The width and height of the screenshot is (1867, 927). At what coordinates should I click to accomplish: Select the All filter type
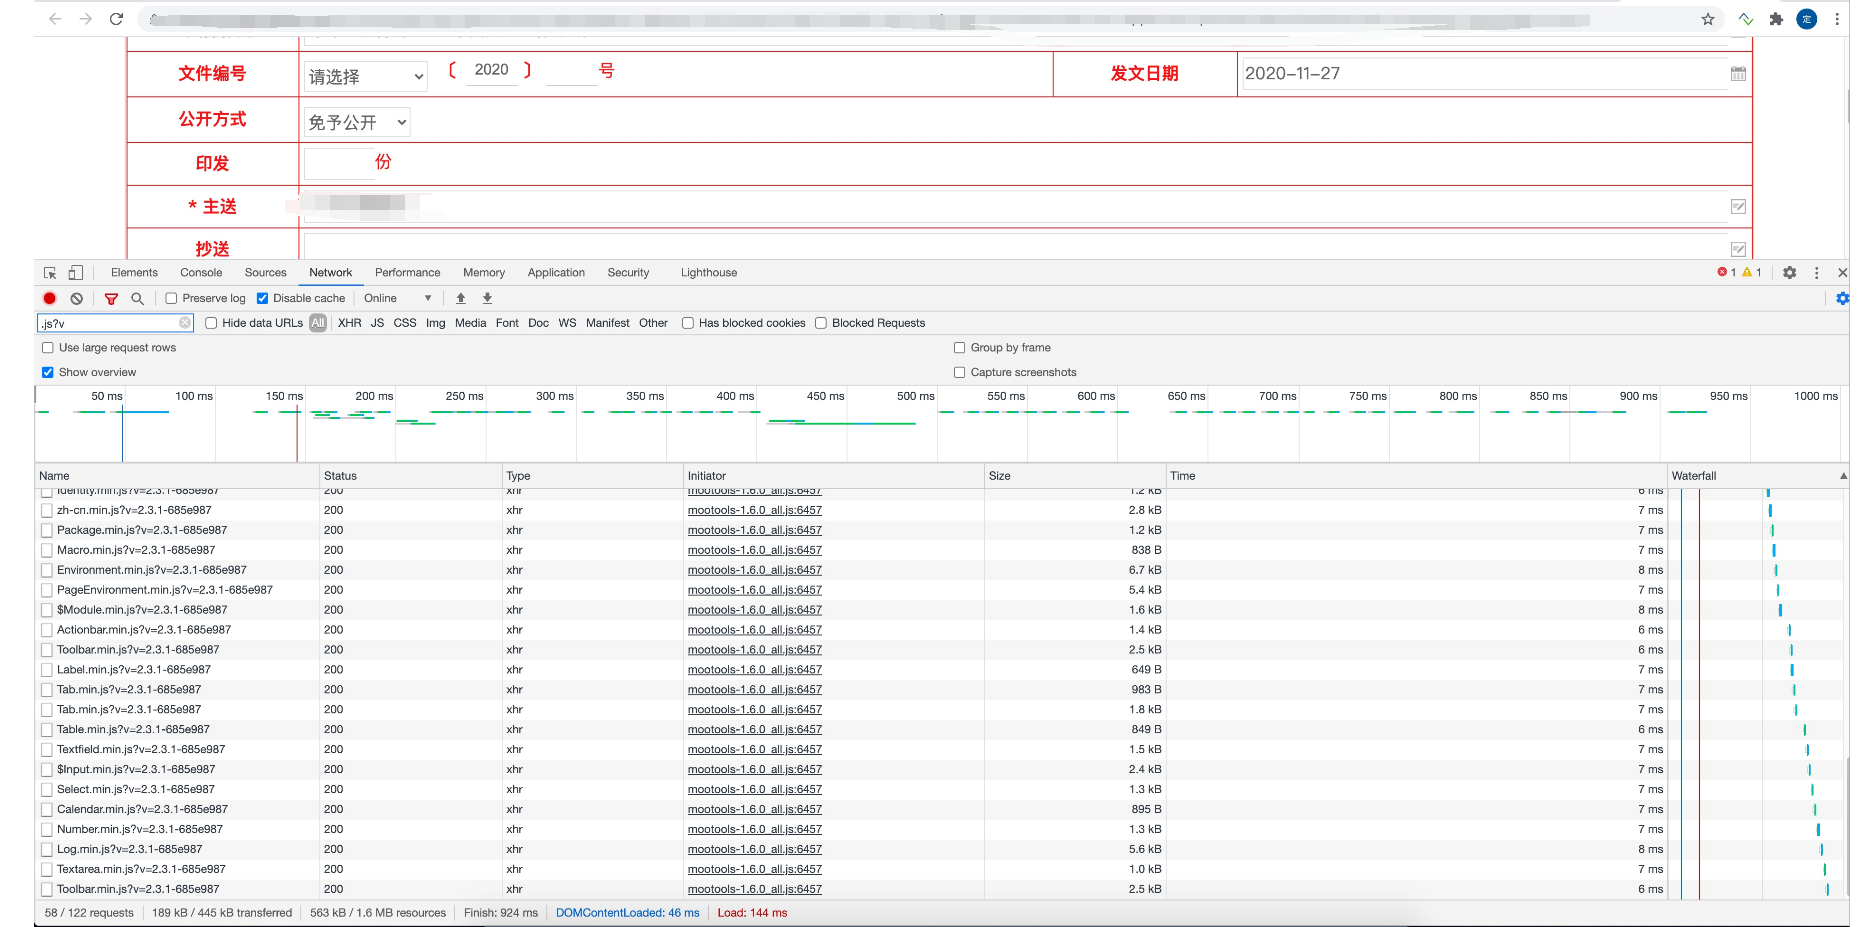[318, 323]
